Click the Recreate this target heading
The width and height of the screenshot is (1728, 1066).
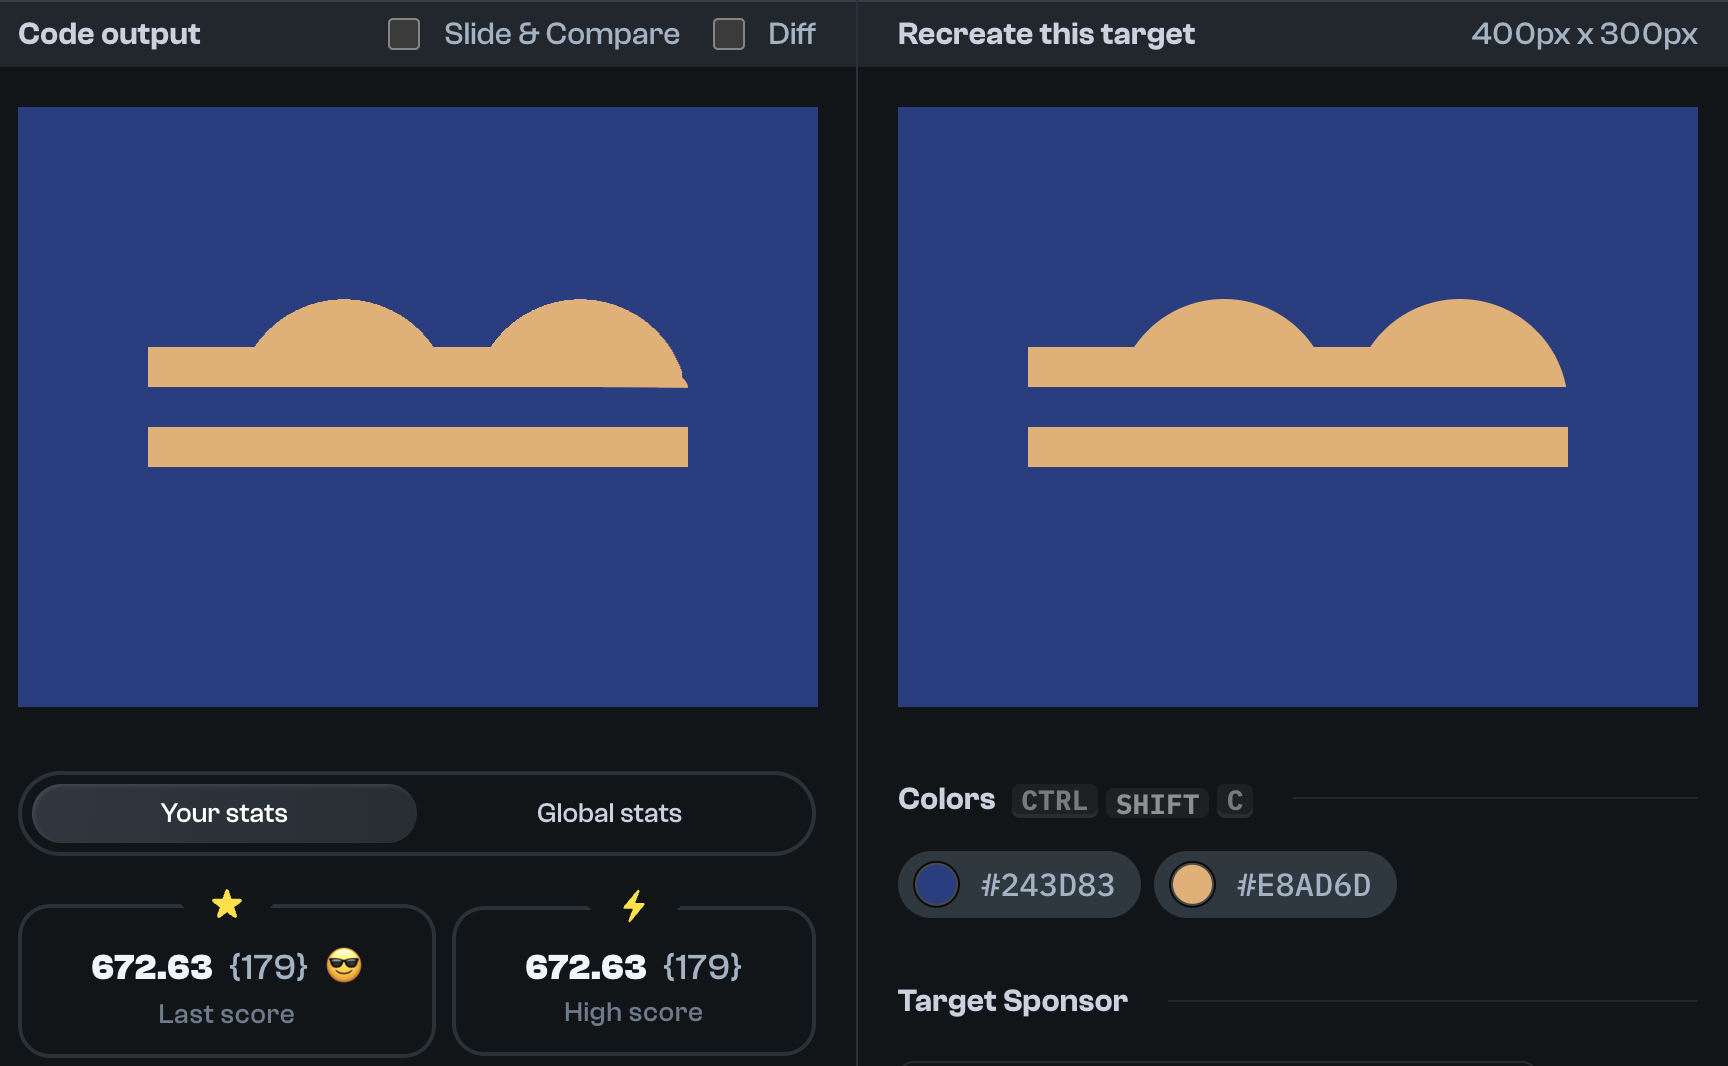[x=1045, y=33]
